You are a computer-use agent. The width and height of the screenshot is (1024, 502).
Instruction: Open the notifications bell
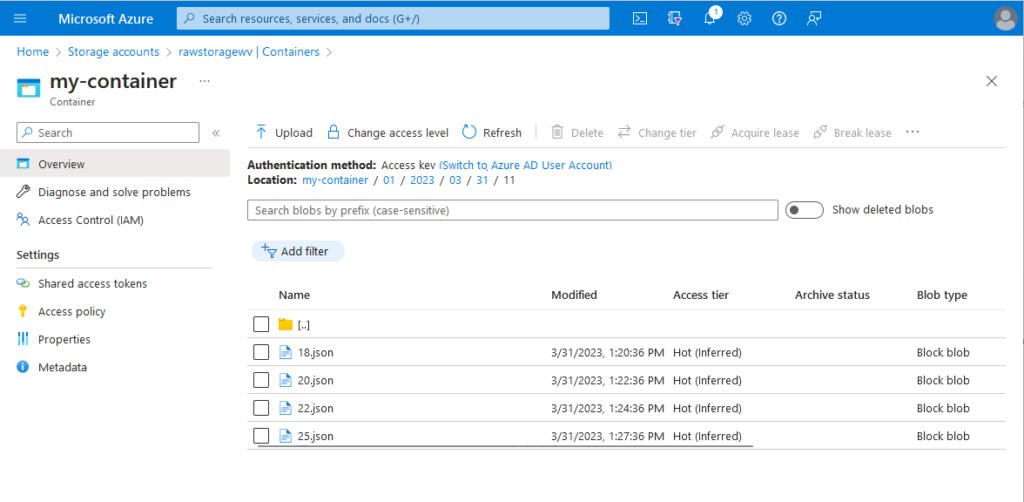pos(710,19)
